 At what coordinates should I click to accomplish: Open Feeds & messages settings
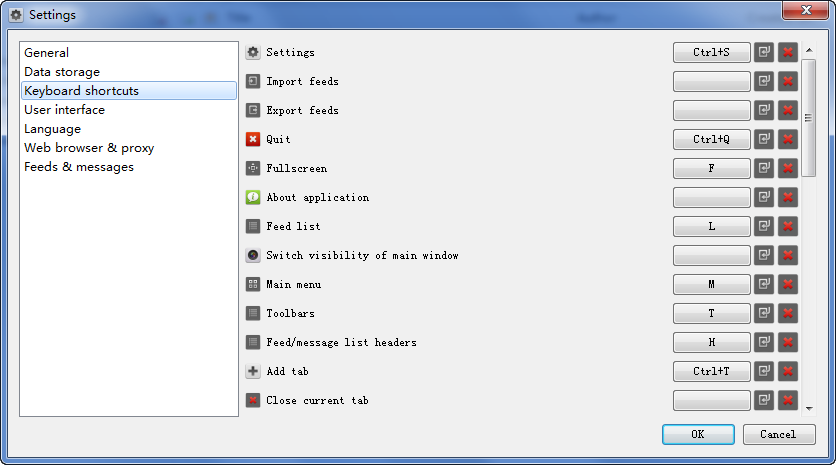(x=79, y=167)
